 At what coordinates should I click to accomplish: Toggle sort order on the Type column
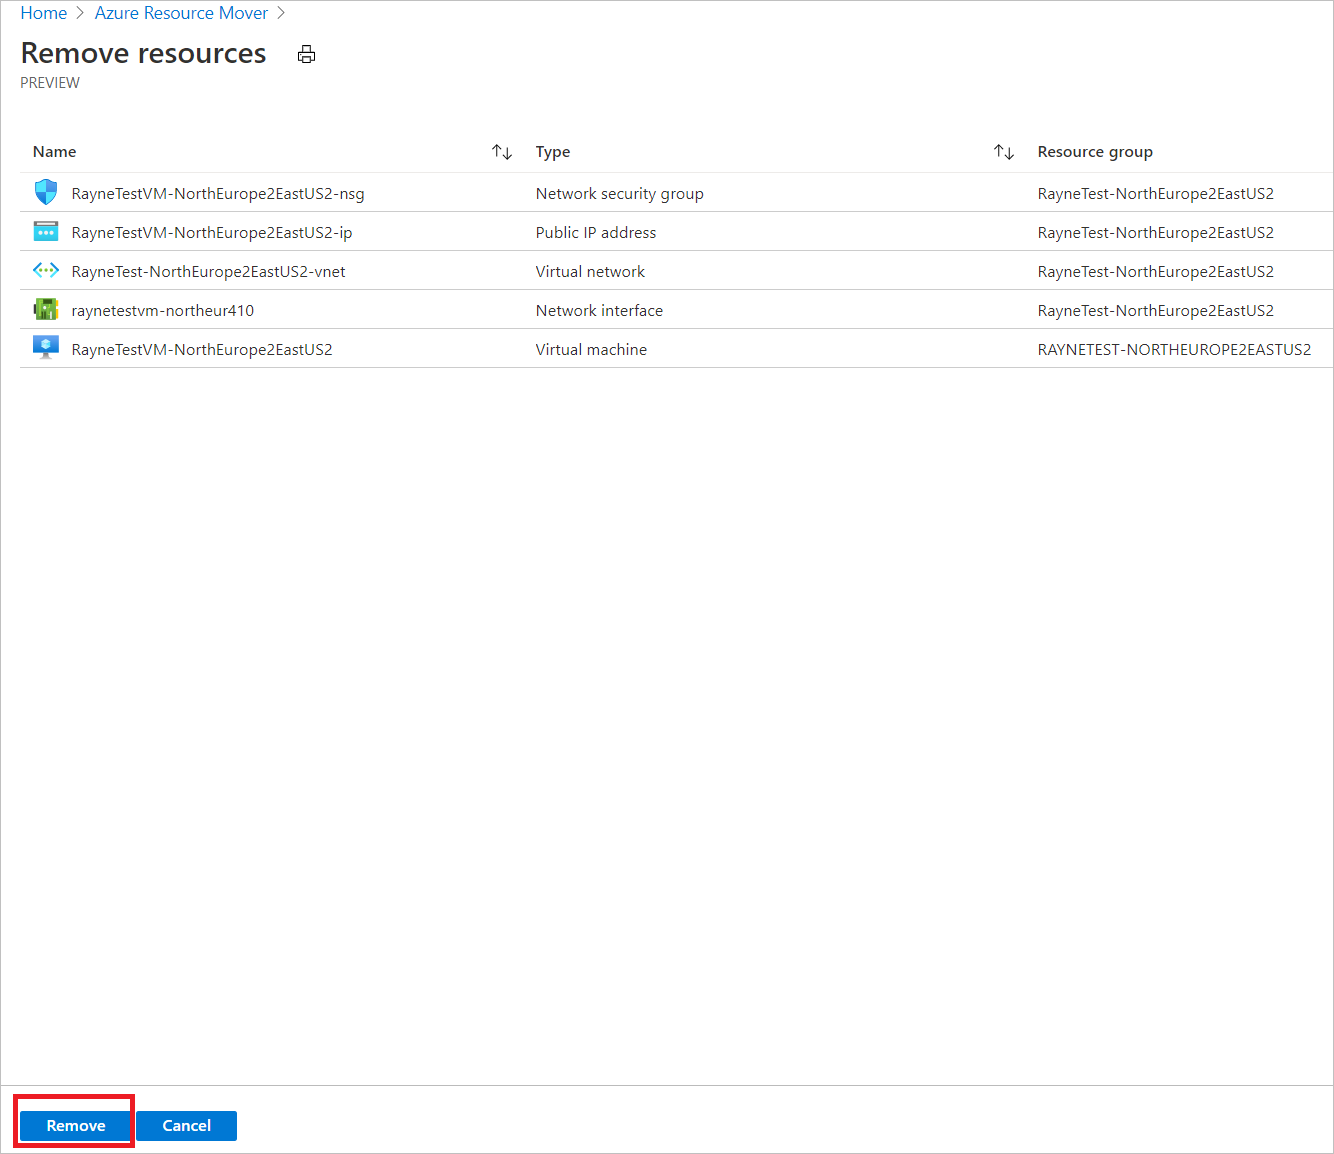[x=1004, y=151]
